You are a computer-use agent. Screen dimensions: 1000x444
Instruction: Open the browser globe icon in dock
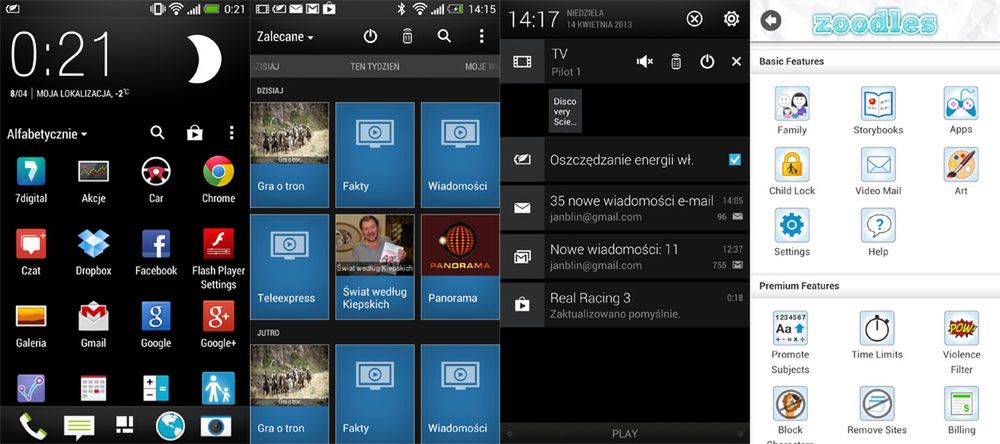coord(170,426)
